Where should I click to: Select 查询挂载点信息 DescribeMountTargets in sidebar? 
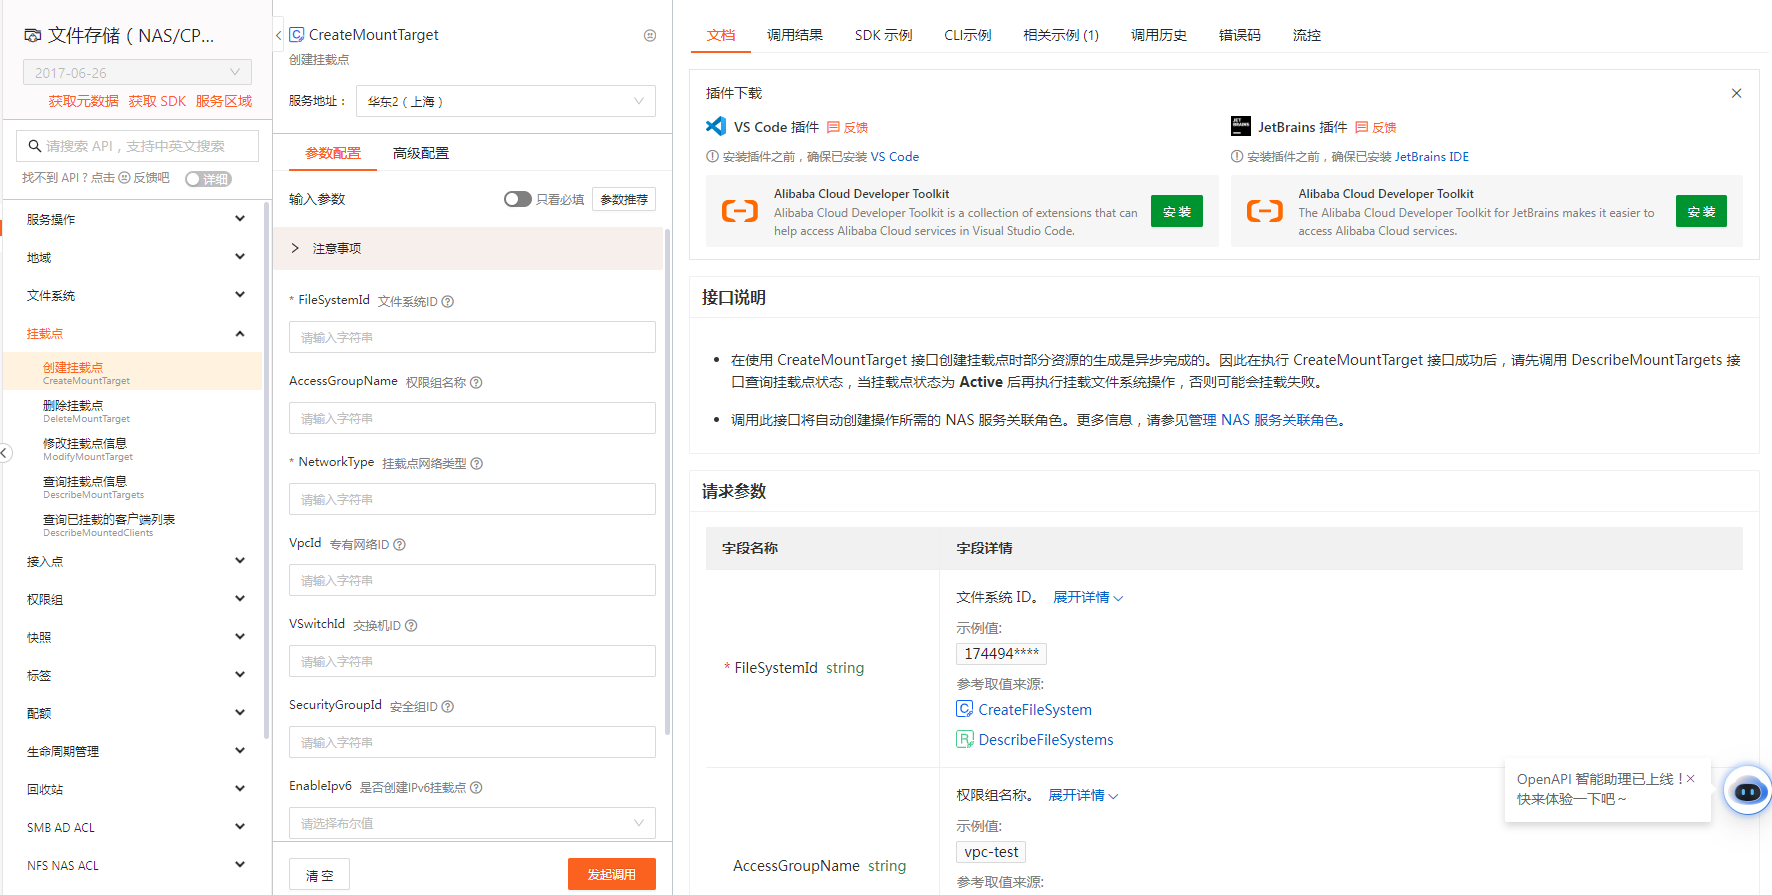pos(135,487)
